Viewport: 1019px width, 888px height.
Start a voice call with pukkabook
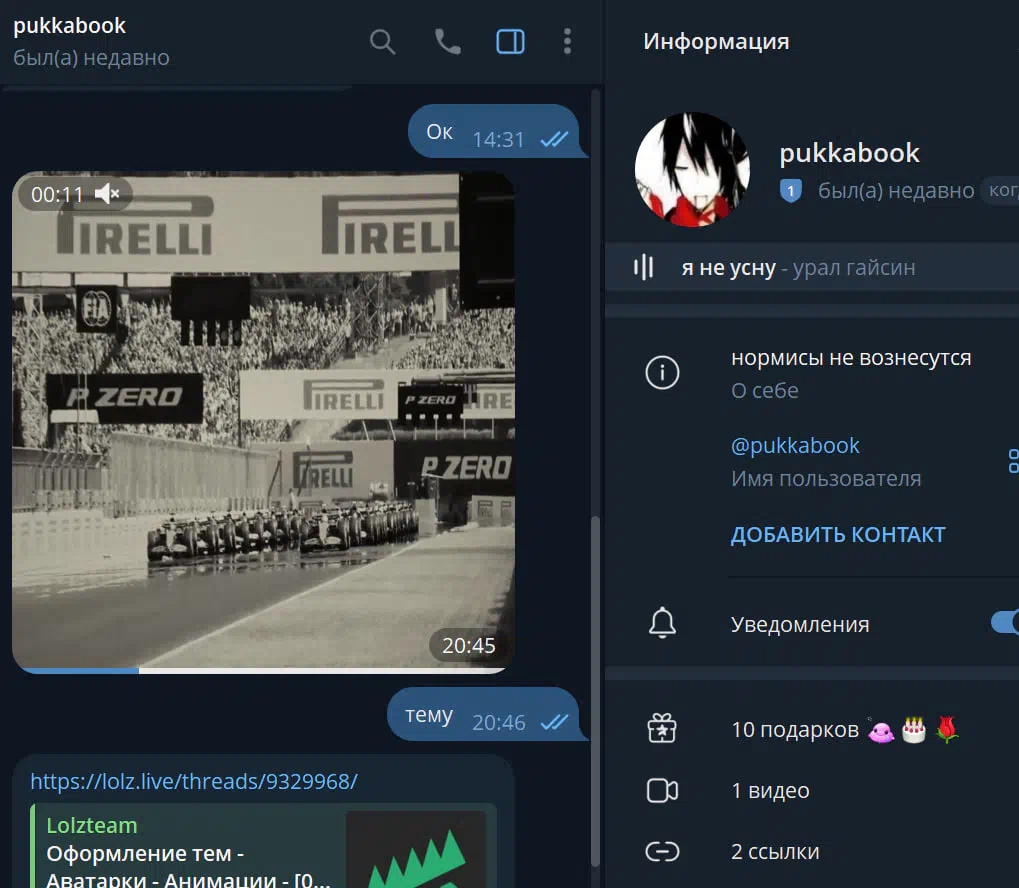pyautogui.click(x=446, y=42)
